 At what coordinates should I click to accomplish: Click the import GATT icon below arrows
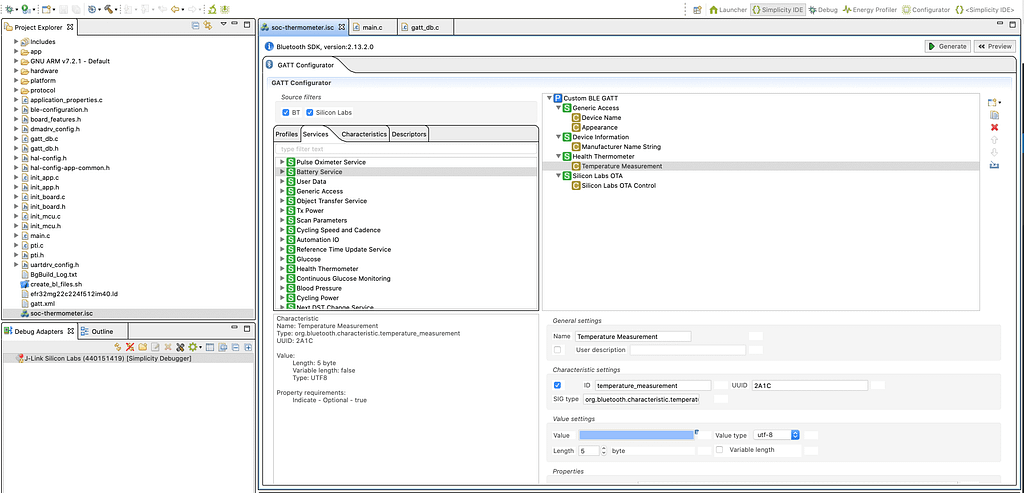(995, 165)
